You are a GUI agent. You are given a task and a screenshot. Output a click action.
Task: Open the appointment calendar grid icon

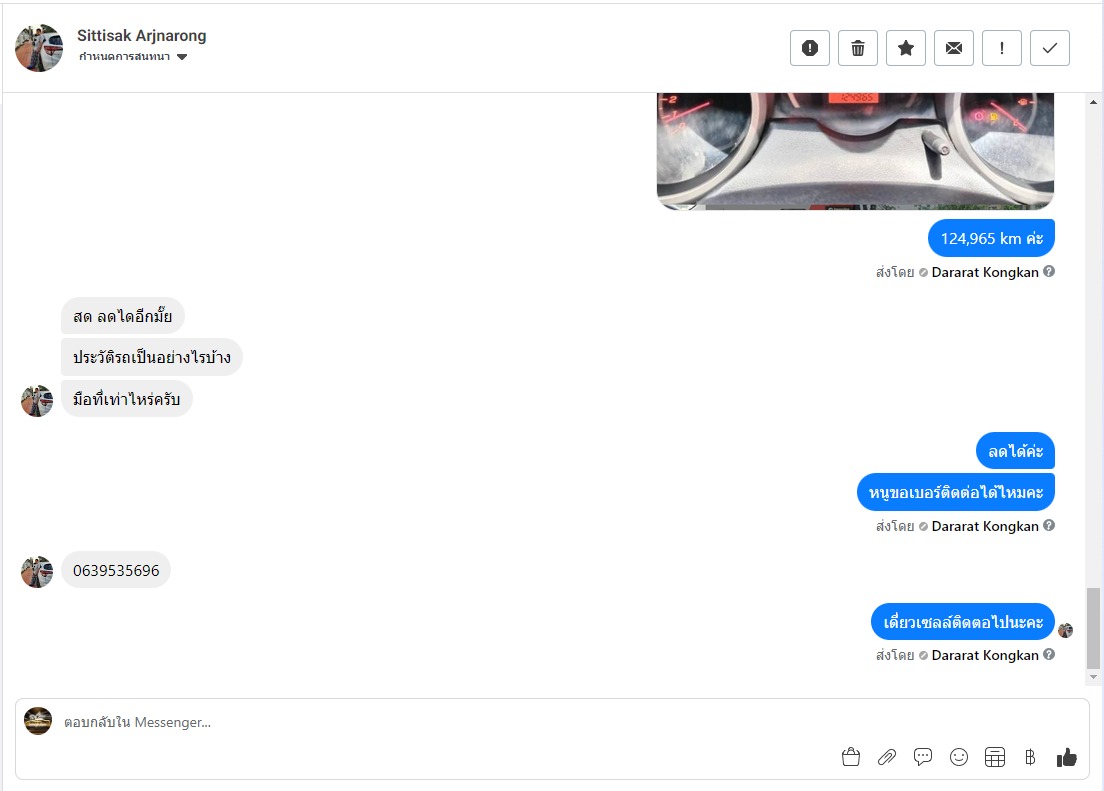[x=995, y=757]
